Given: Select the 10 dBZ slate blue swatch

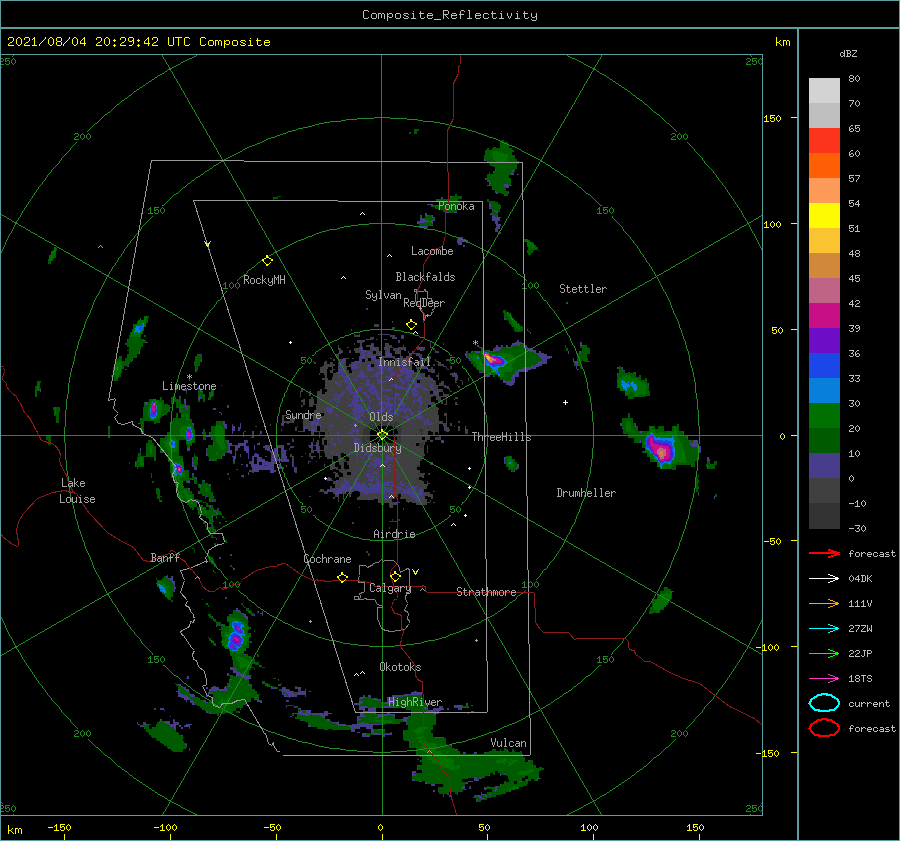Looking at the screenshot, I should click(824, 466).
